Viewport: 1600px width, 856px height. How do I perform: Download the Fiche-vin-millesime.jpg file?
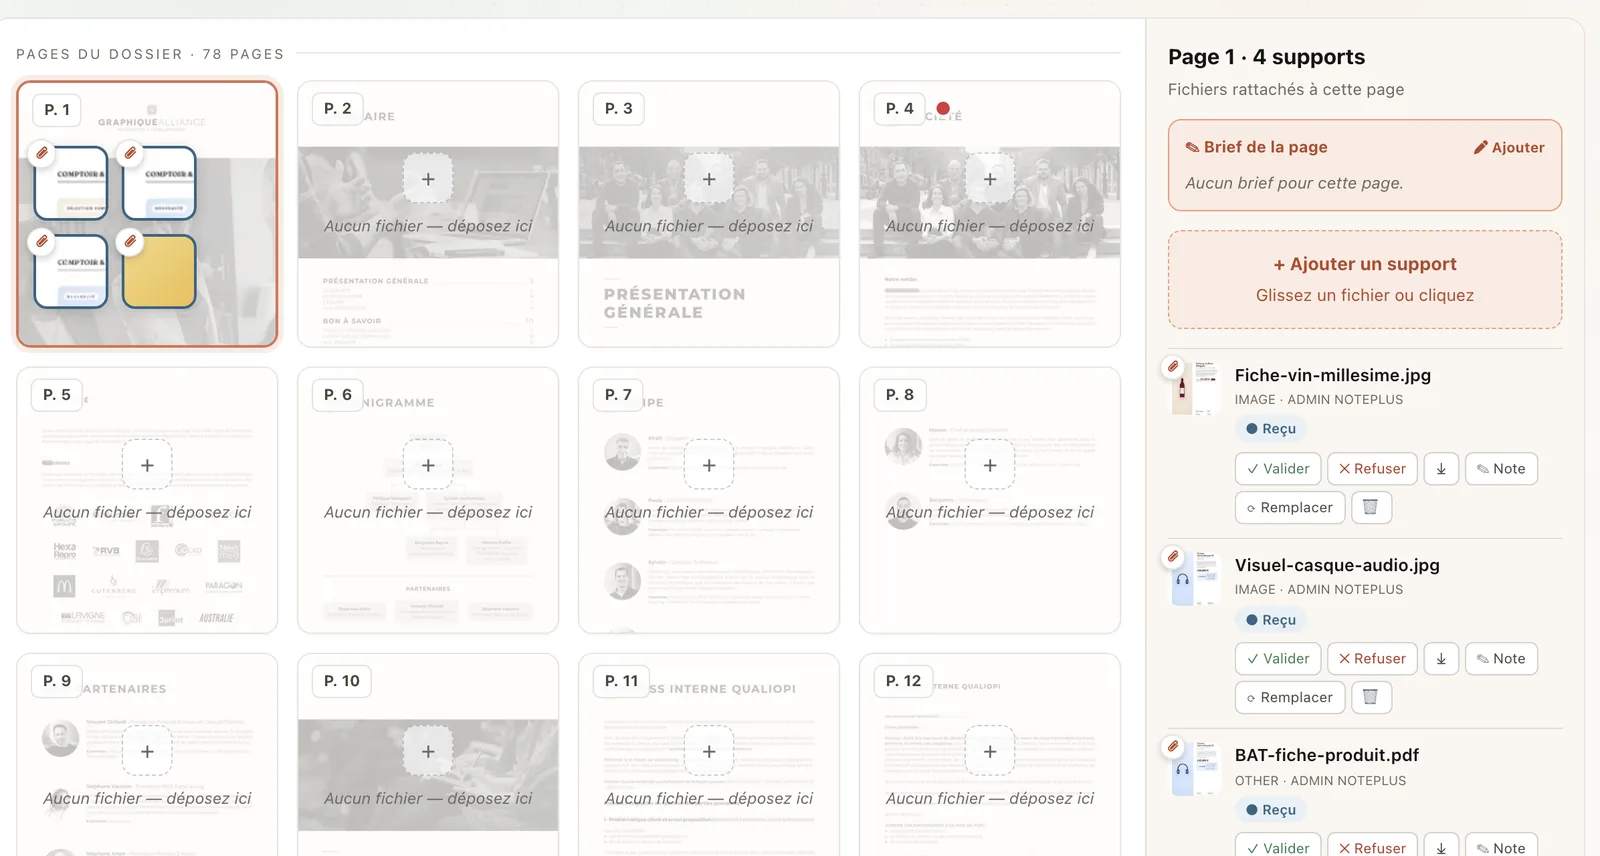1441,469
